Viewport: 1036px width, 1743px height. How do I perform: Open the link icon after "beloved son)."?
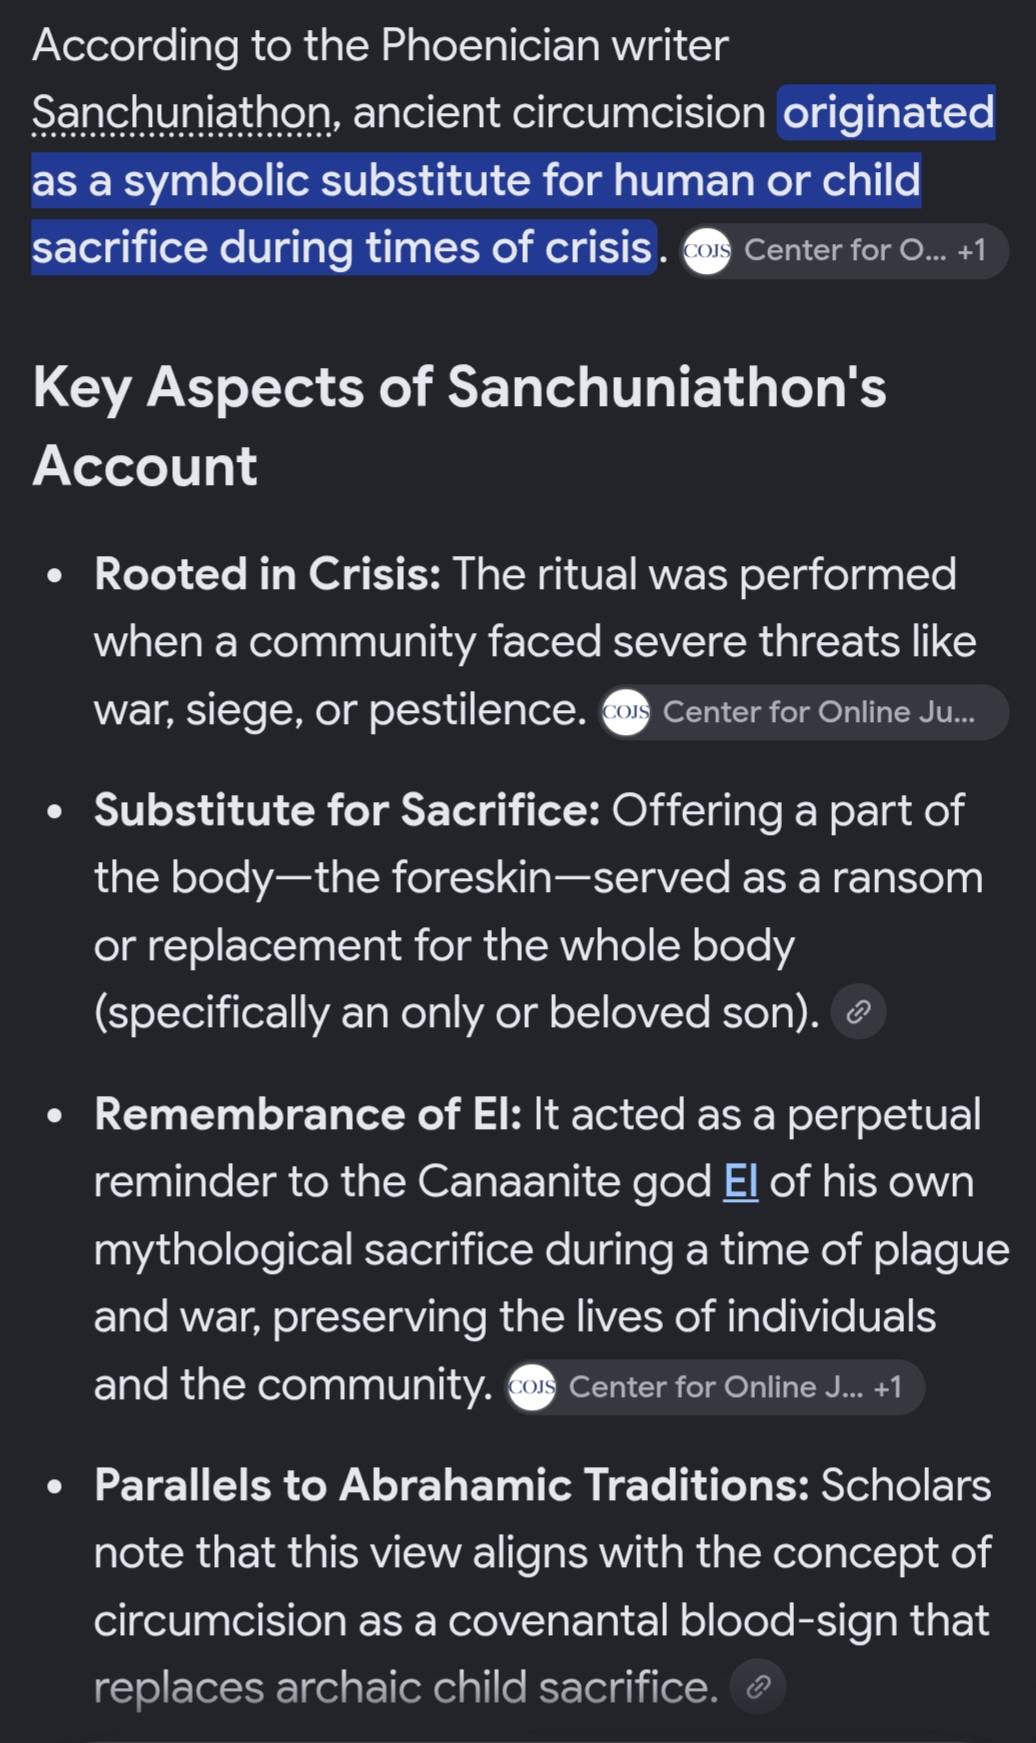click(x=858, y=1012)
